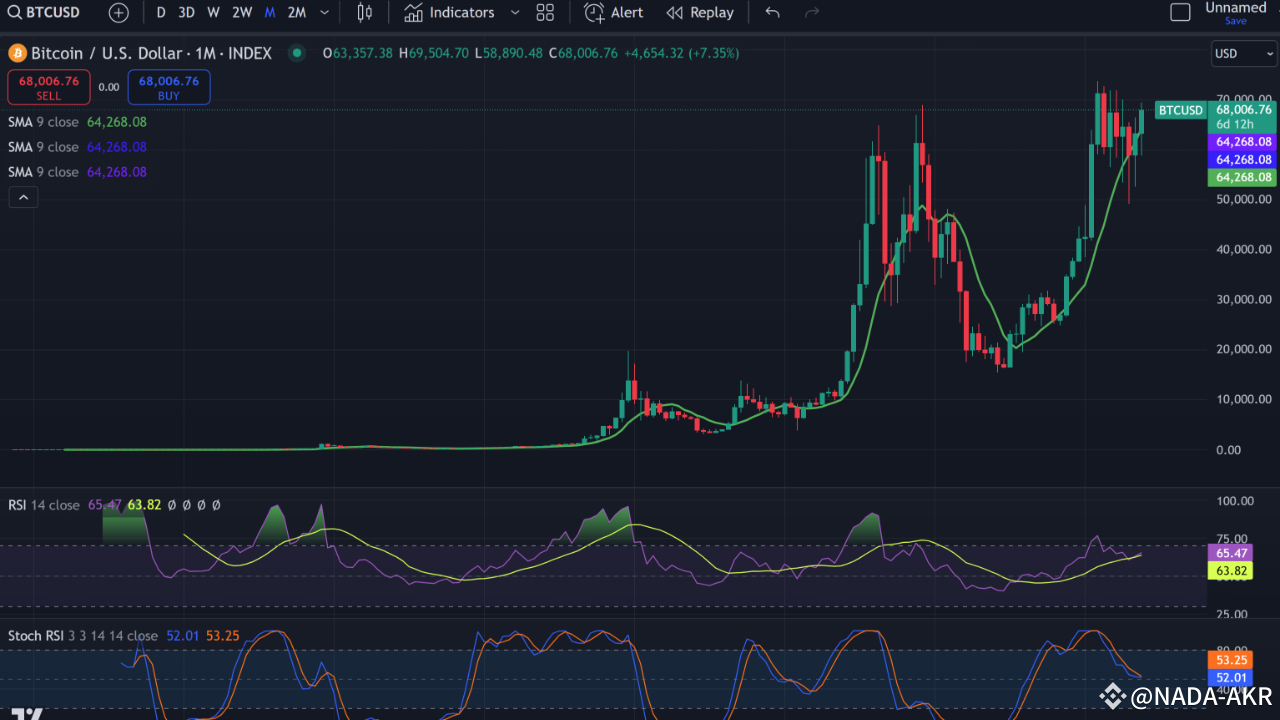1280x720 pixels.
Task: Toggle the layout checkbox near Unnamed
Action: [1180, 12]
